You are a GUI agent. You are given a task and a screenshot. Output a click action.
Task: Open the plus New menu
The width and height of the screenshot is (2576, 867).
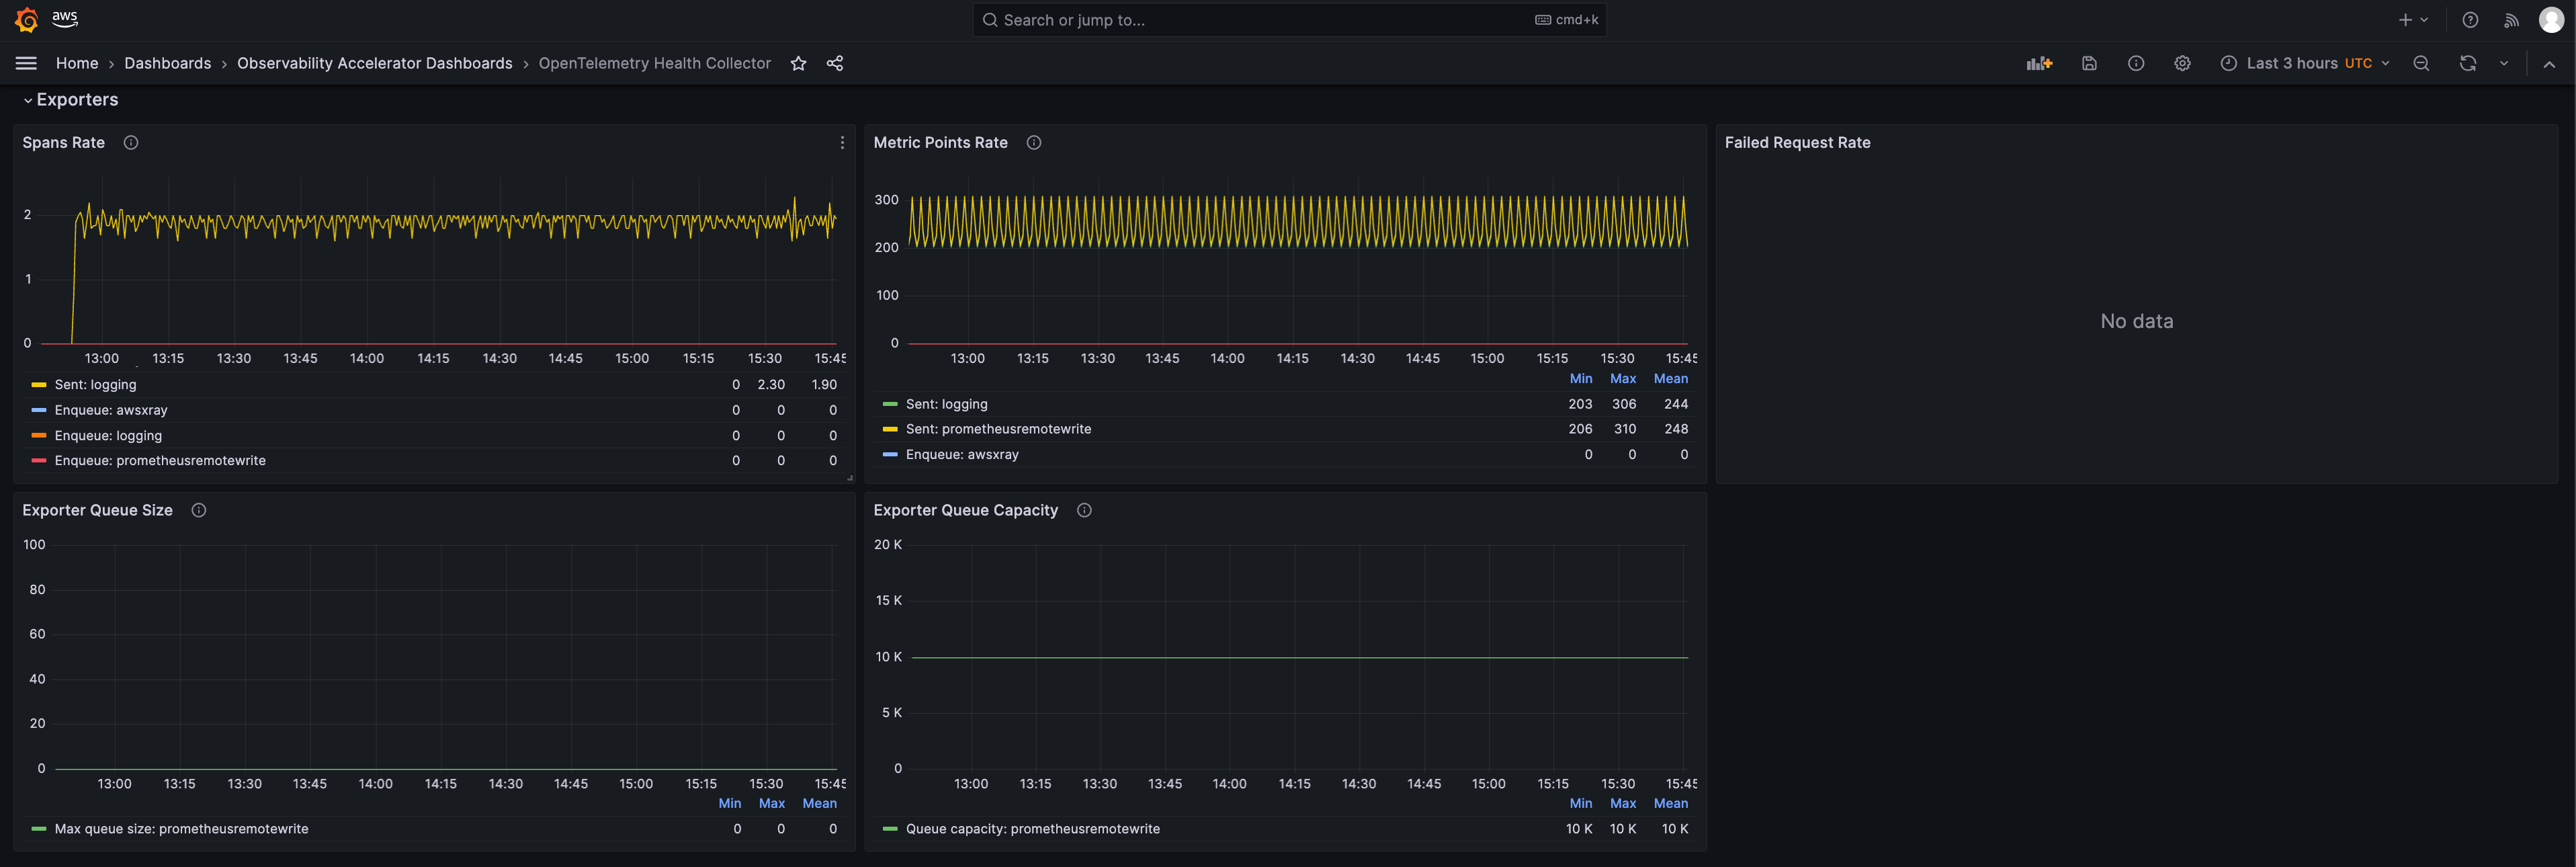tap(2413, 20)
